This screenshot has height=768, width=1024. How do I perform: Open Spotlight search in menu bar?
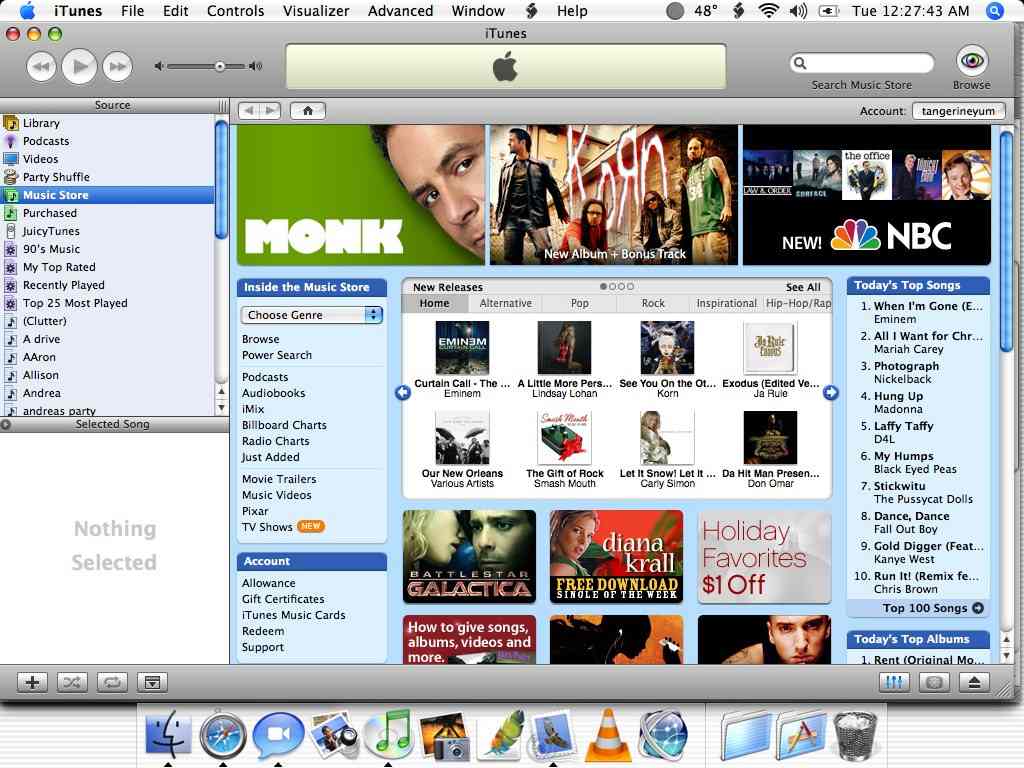tap(995, 11)
